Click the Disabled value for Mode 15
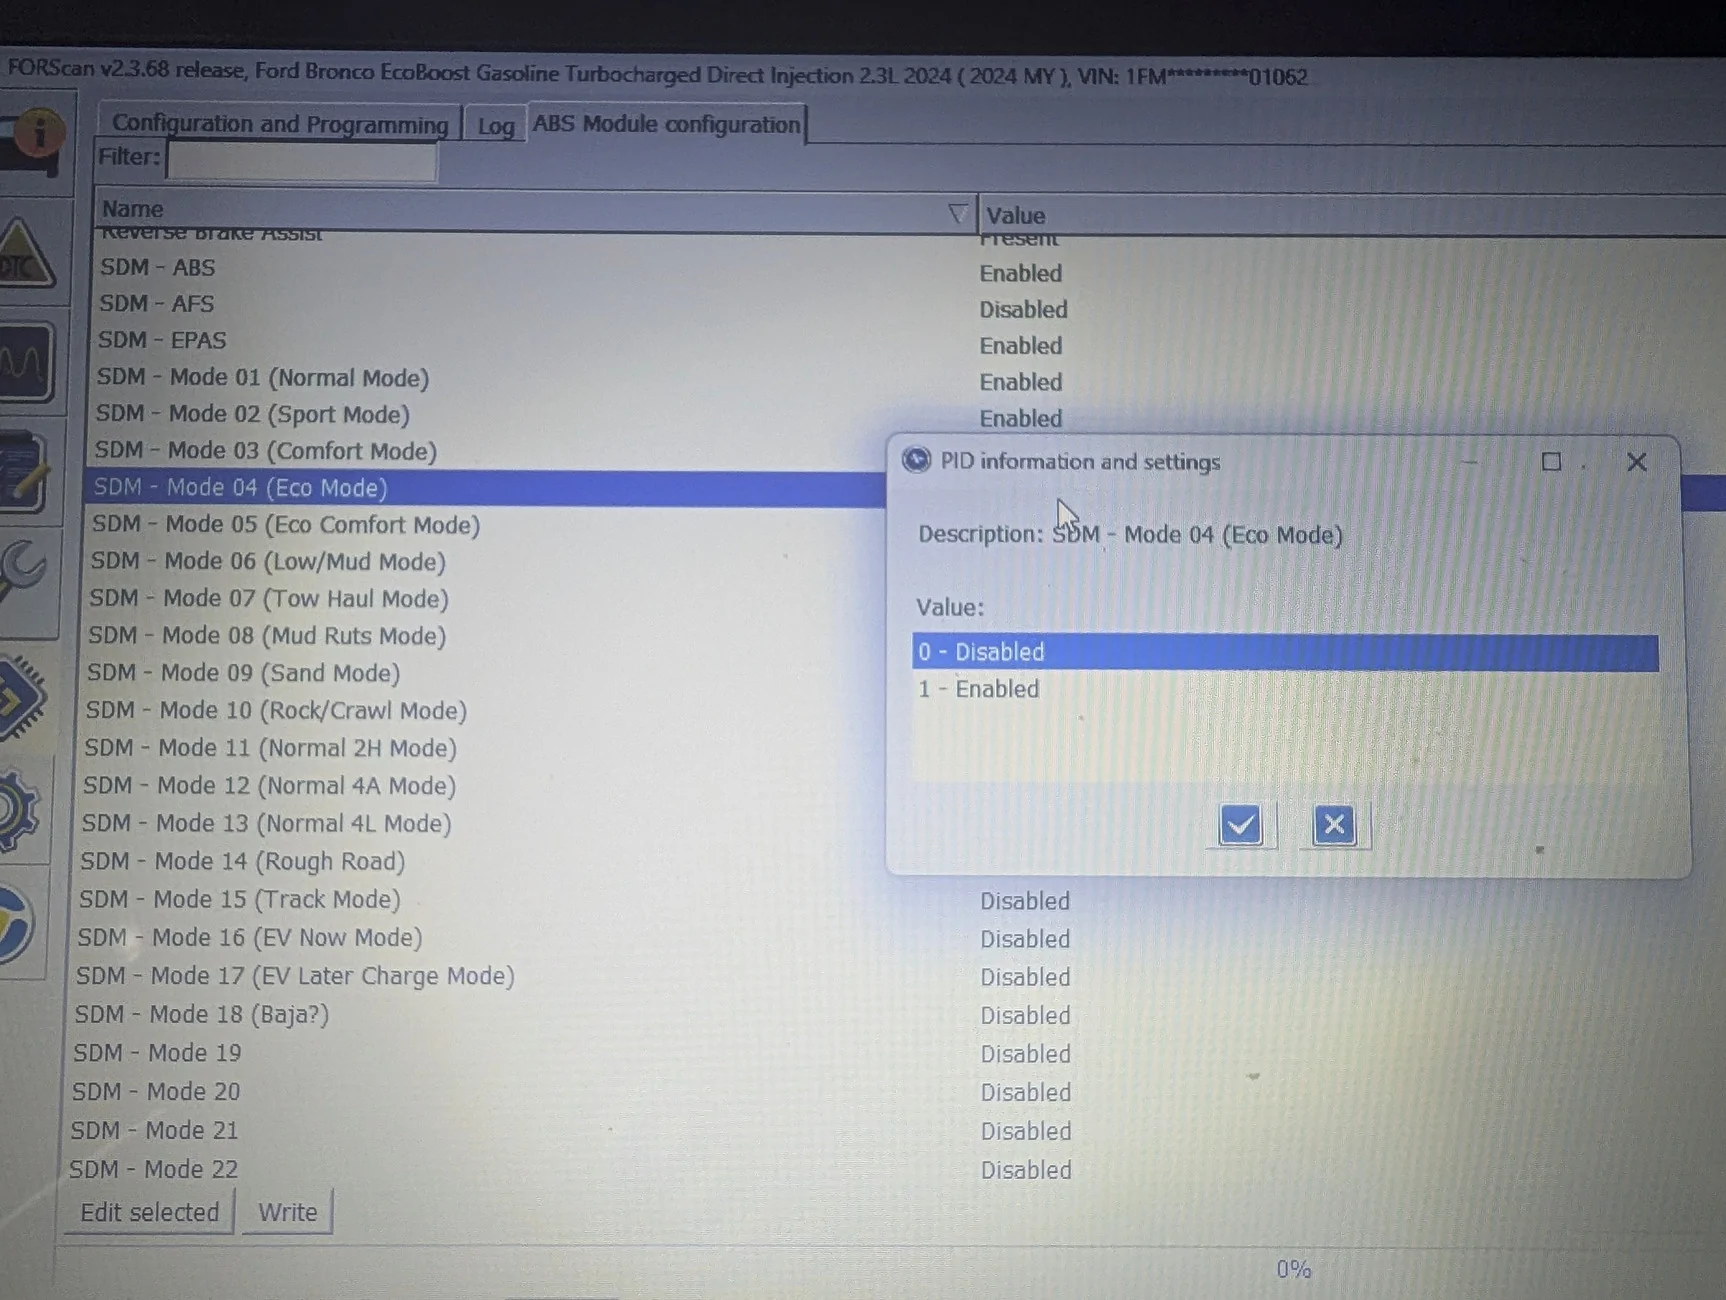1726x1300 pixels. [1025, 901]
